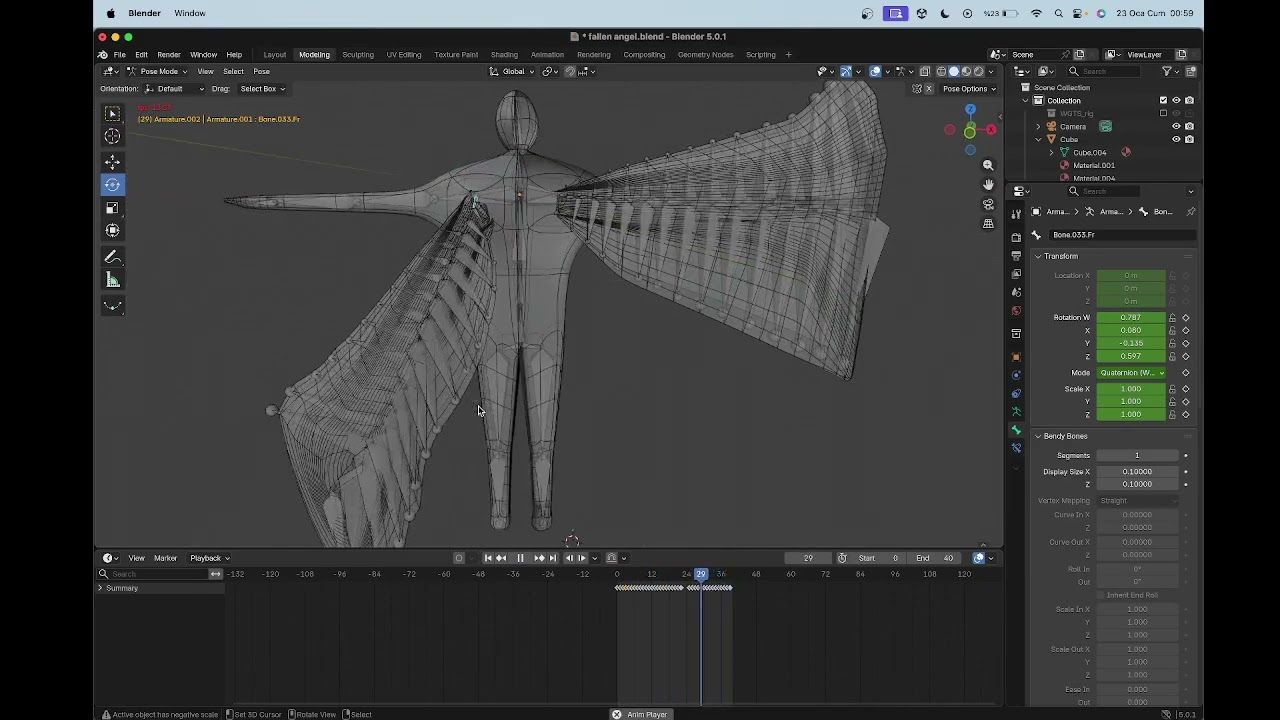
Task: Click the current frame field showing 29
Action: point(808,558)
